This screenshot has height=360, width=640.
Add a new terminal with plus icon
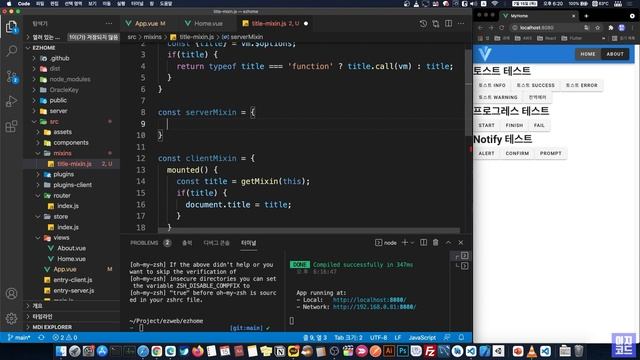coord(404,242)
